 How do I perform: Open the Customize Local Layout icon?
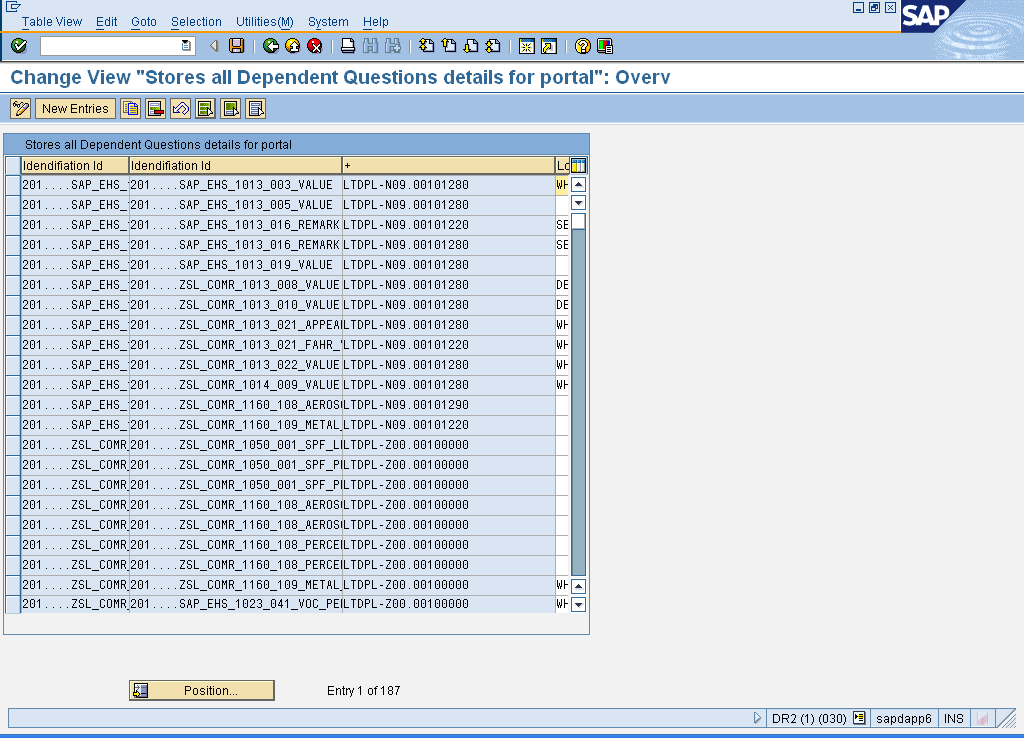(605, 46)
